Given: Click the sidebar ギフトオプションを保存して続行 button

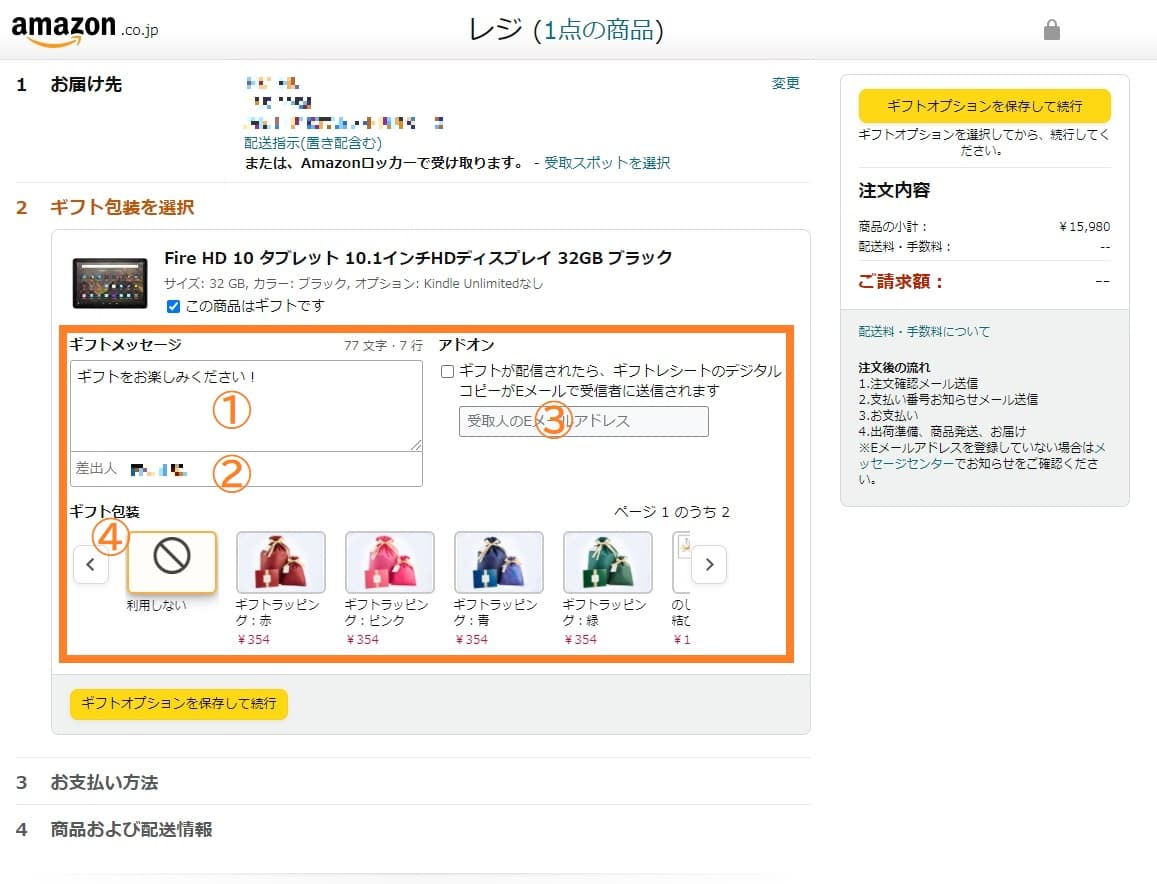Looking at the screenshot, I should (x=984, y=106).
